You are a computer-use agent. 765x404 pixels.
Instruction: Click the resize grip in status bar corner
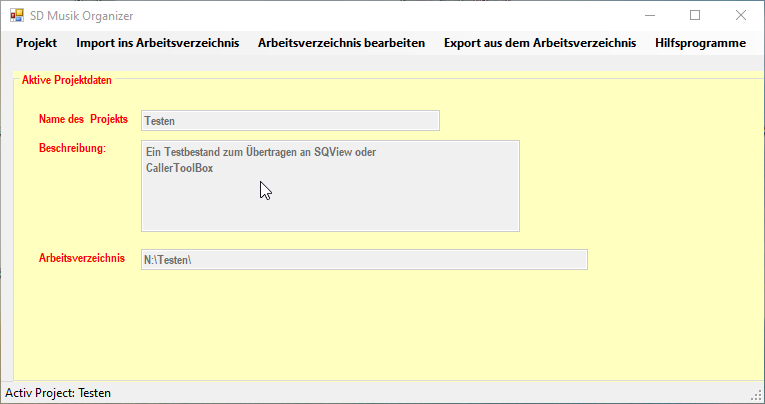point(756,395)
